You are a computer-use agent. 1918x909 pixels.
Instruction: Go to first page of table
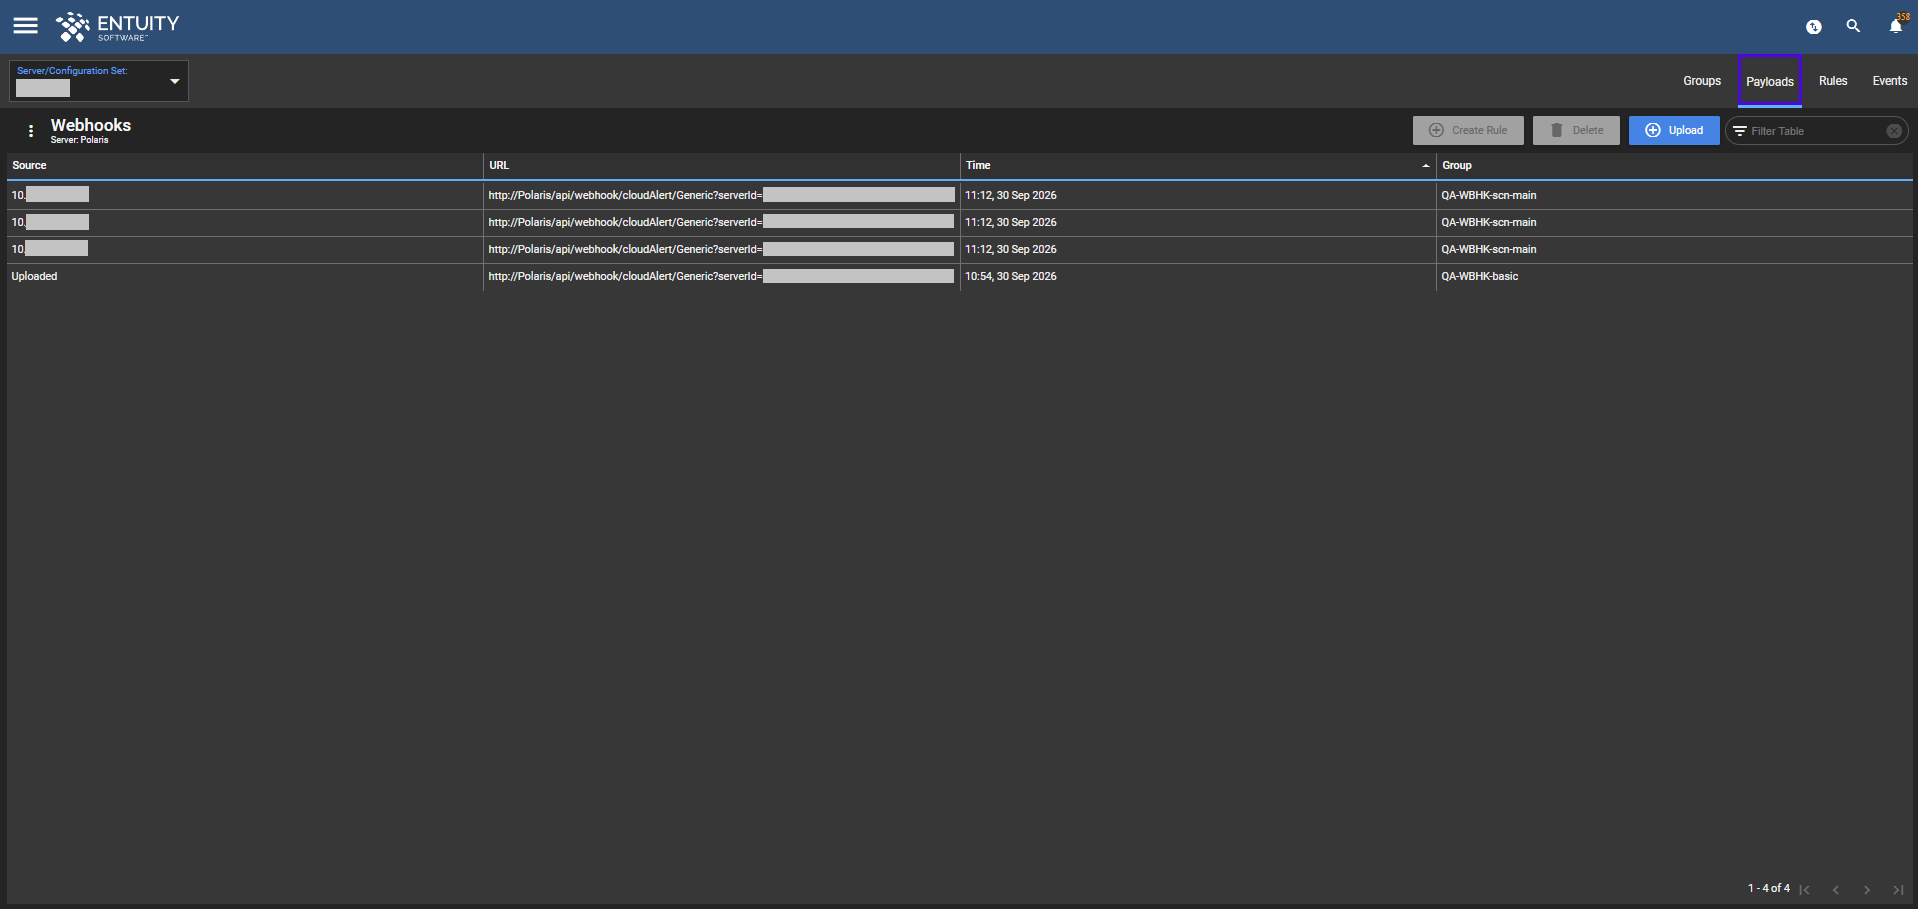(x=1804, y=889)
